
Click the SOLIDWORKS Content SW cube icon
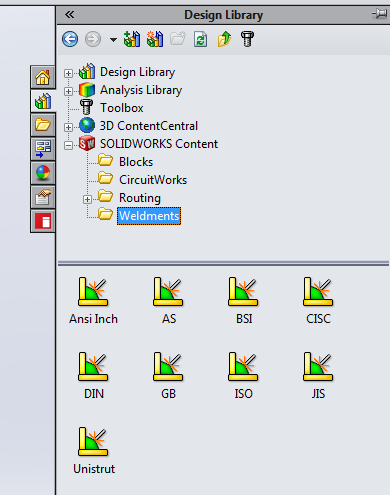(87, 143)
